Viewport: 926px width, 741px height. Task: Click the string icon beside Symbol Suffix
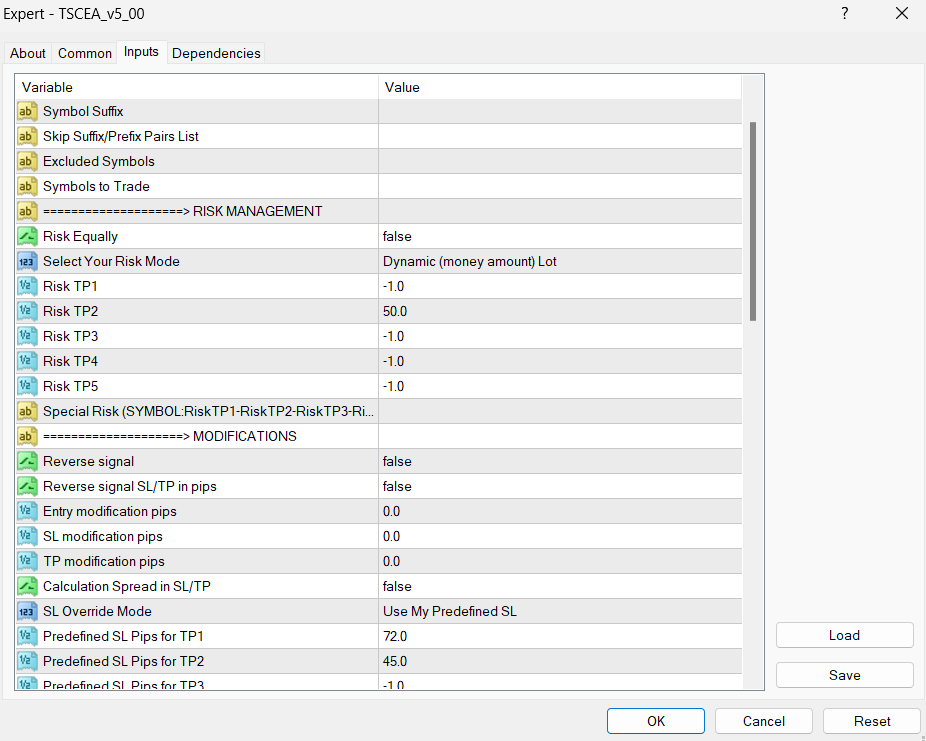28,111
